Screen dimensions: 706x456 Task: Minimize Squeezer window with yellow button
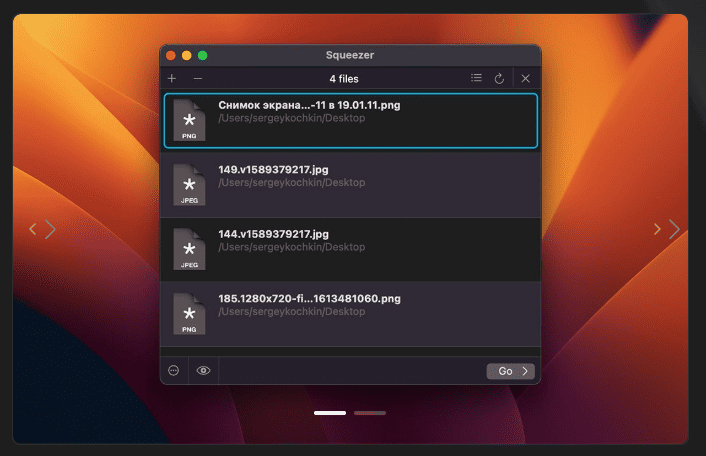[x=187, y=55]
